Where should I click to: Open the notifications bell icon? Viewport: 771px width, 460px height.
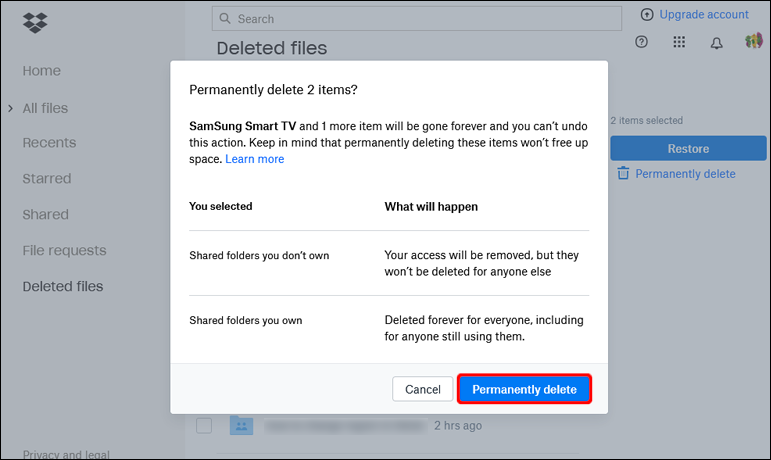tap(716, 42)
